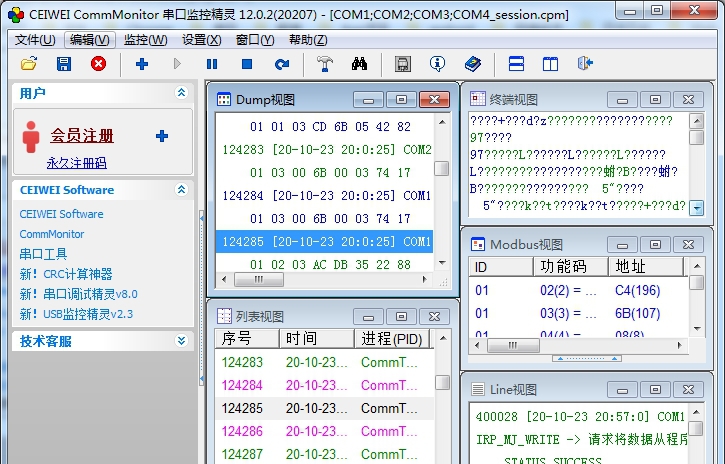725x464 pixels.
Task: Click the Line视图 window title icon
Action: (478, 390)
